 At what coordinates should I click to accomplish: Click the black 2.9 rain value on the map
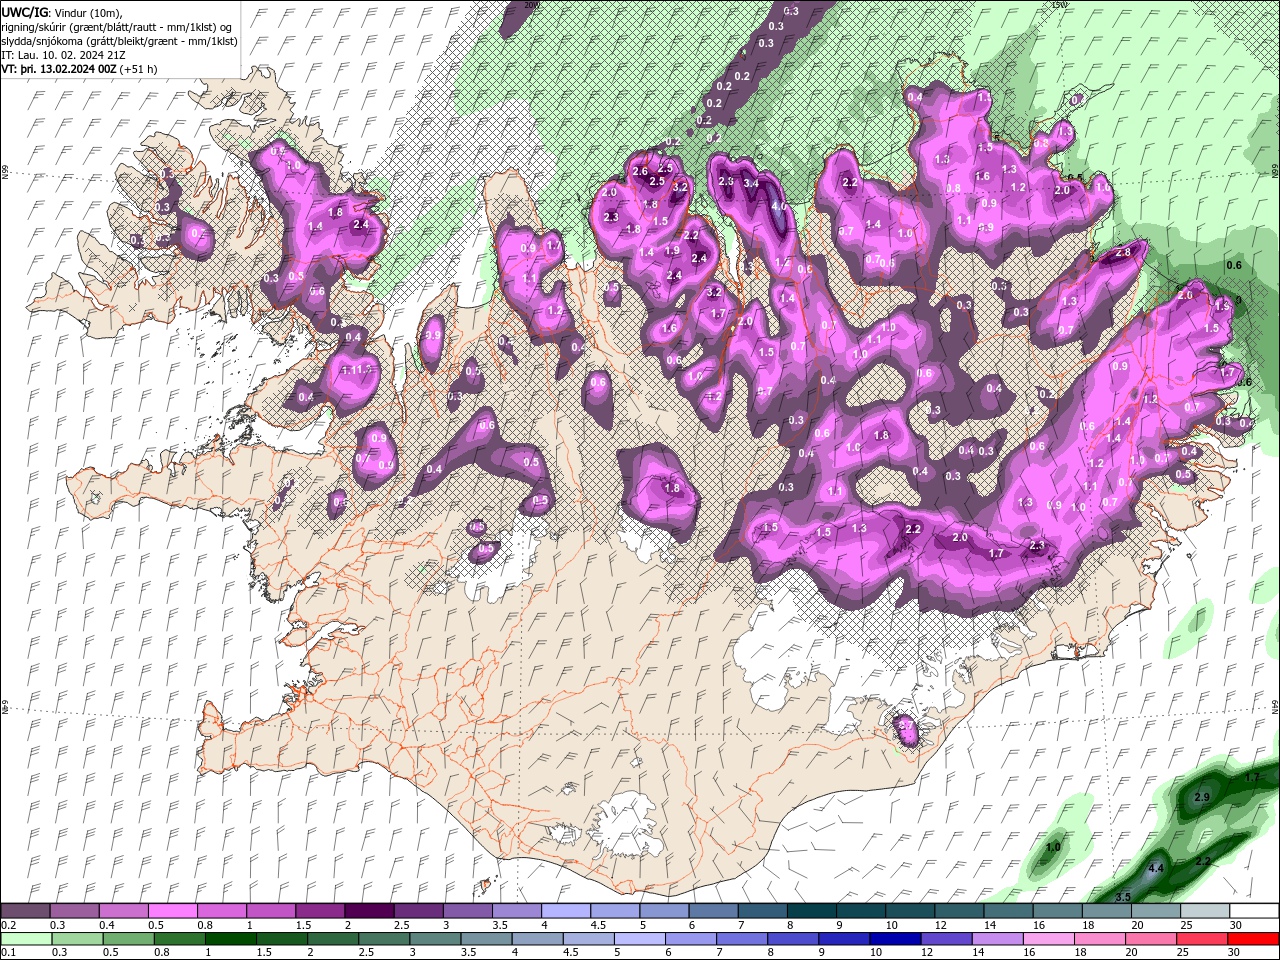pos(1203,797)
